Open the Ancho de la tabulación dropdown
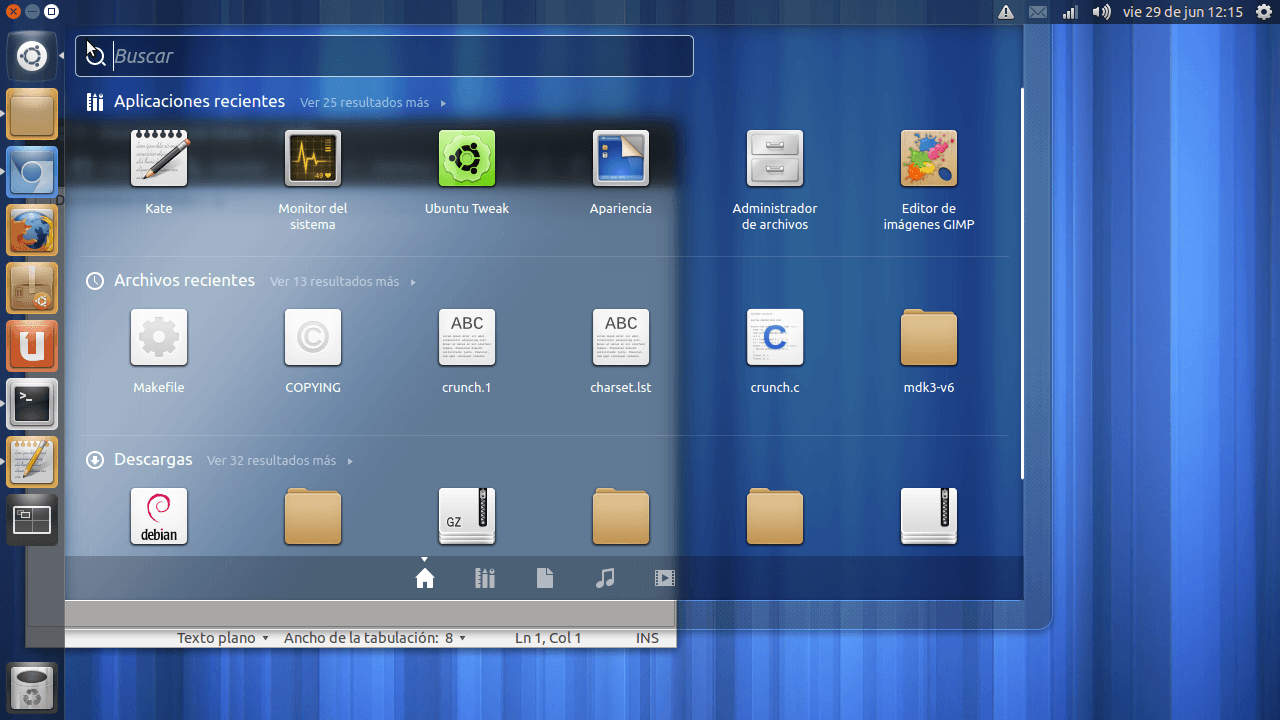 tap(376, 638)
